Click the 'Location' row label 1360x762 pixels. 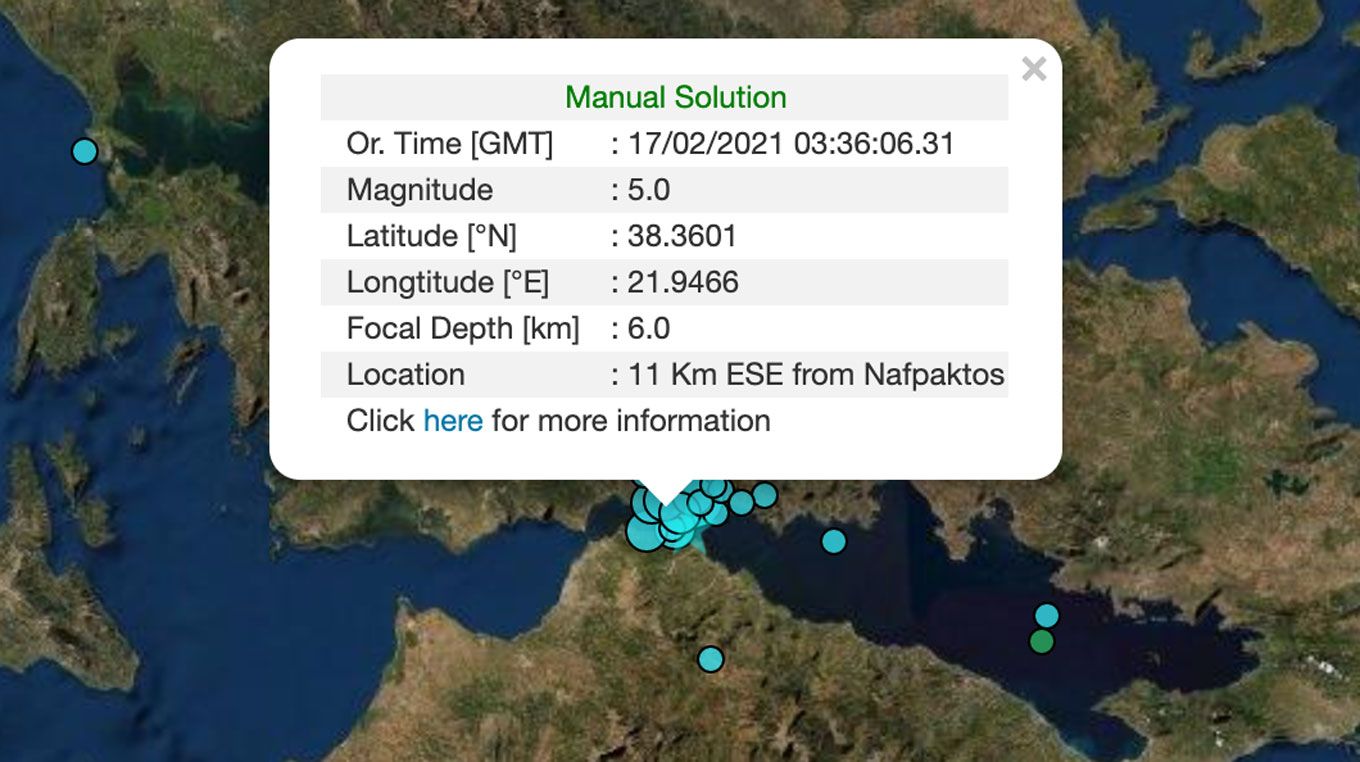coord(405,375)
